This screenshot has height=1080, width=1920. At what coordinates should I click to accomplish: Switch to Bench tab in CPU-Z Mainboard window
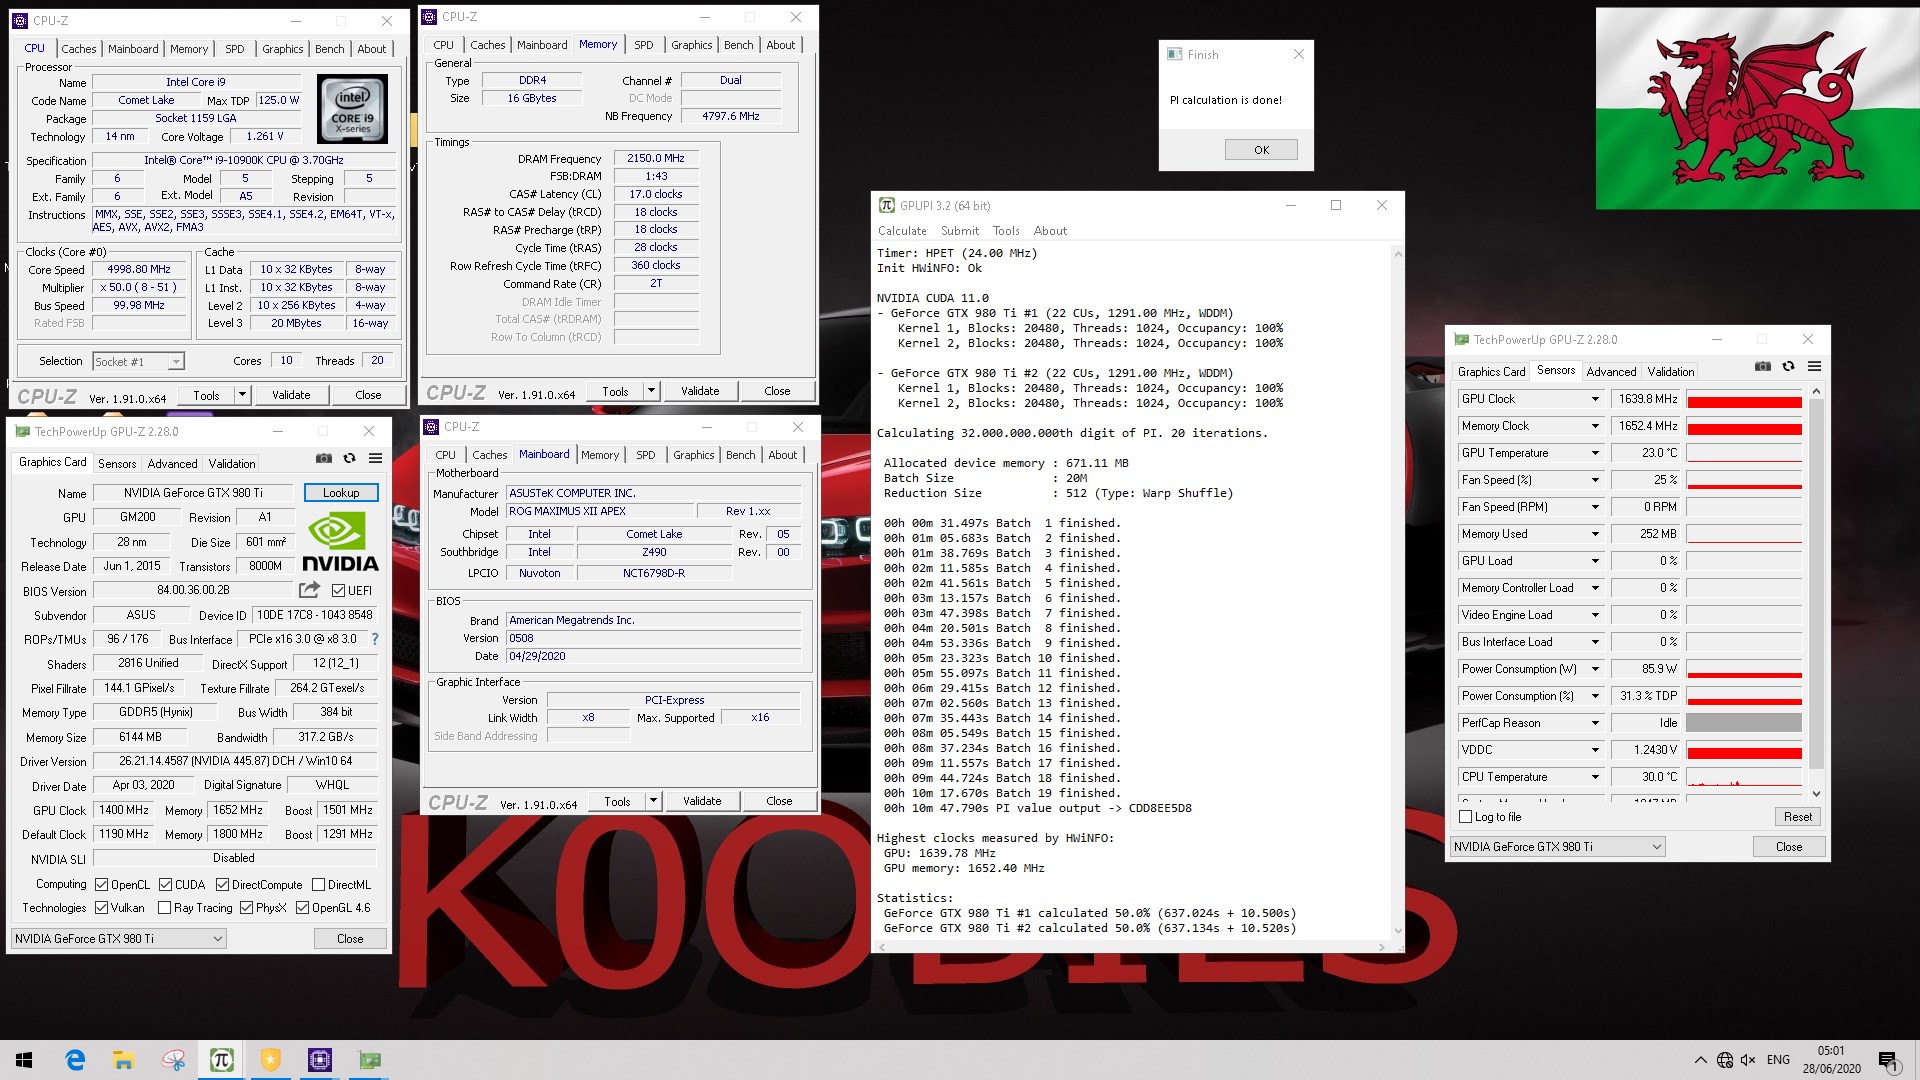(x=741, y=455)
